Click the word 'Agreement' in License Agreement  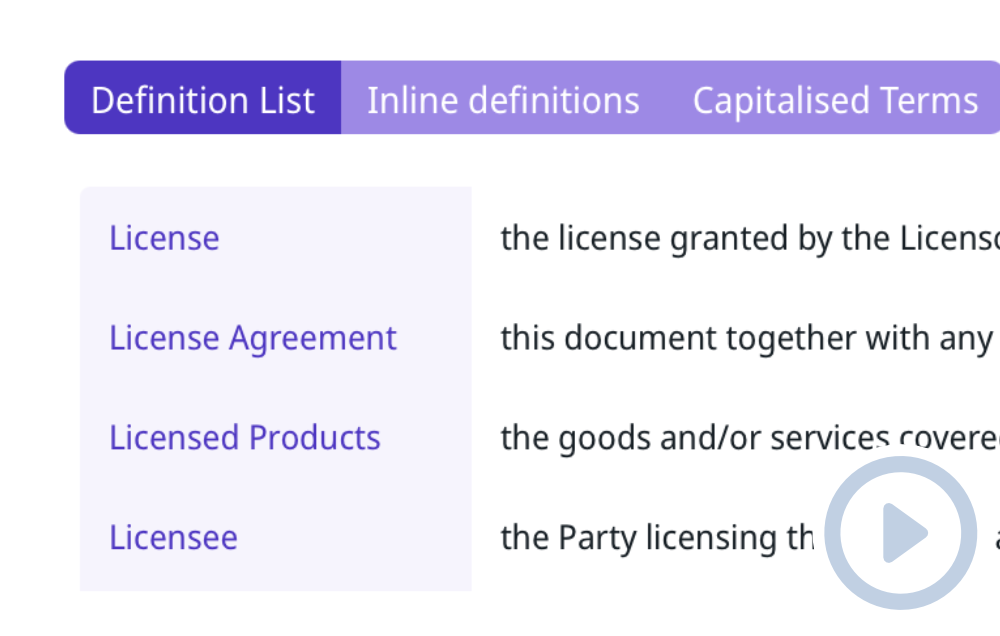tap(313, 338)
